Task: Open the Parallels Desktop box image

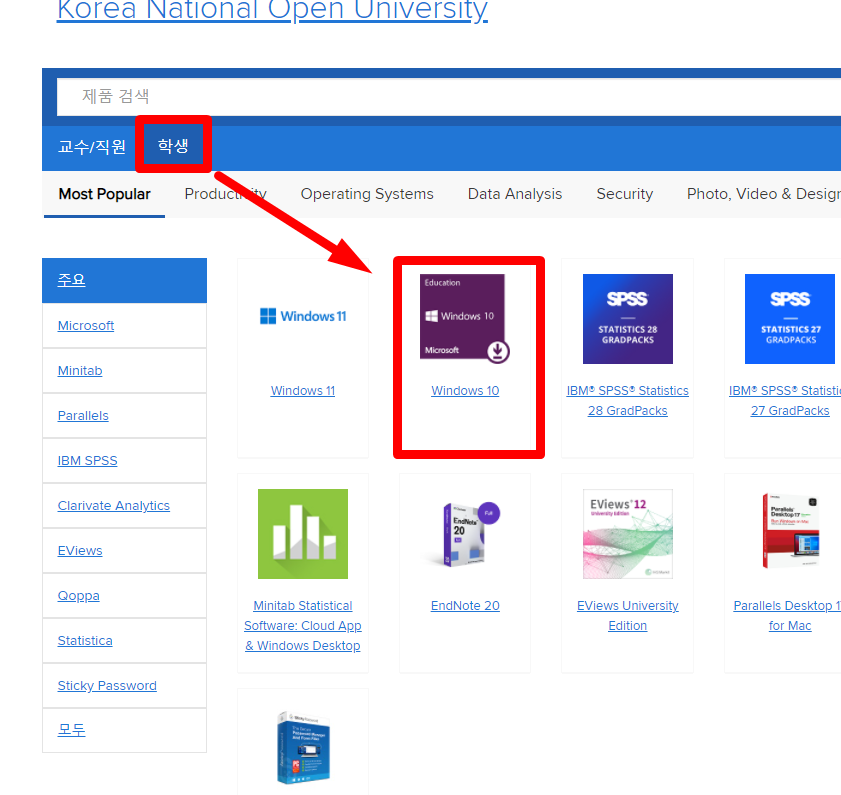Action: pyautogui.click(x=790, y=531)
